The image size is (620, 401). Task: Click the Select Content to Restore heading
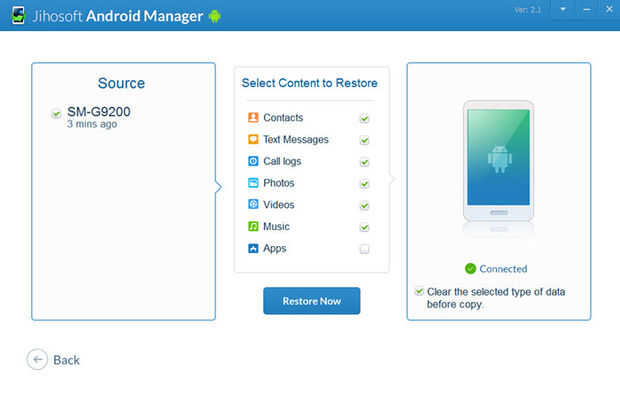point(310,83)
